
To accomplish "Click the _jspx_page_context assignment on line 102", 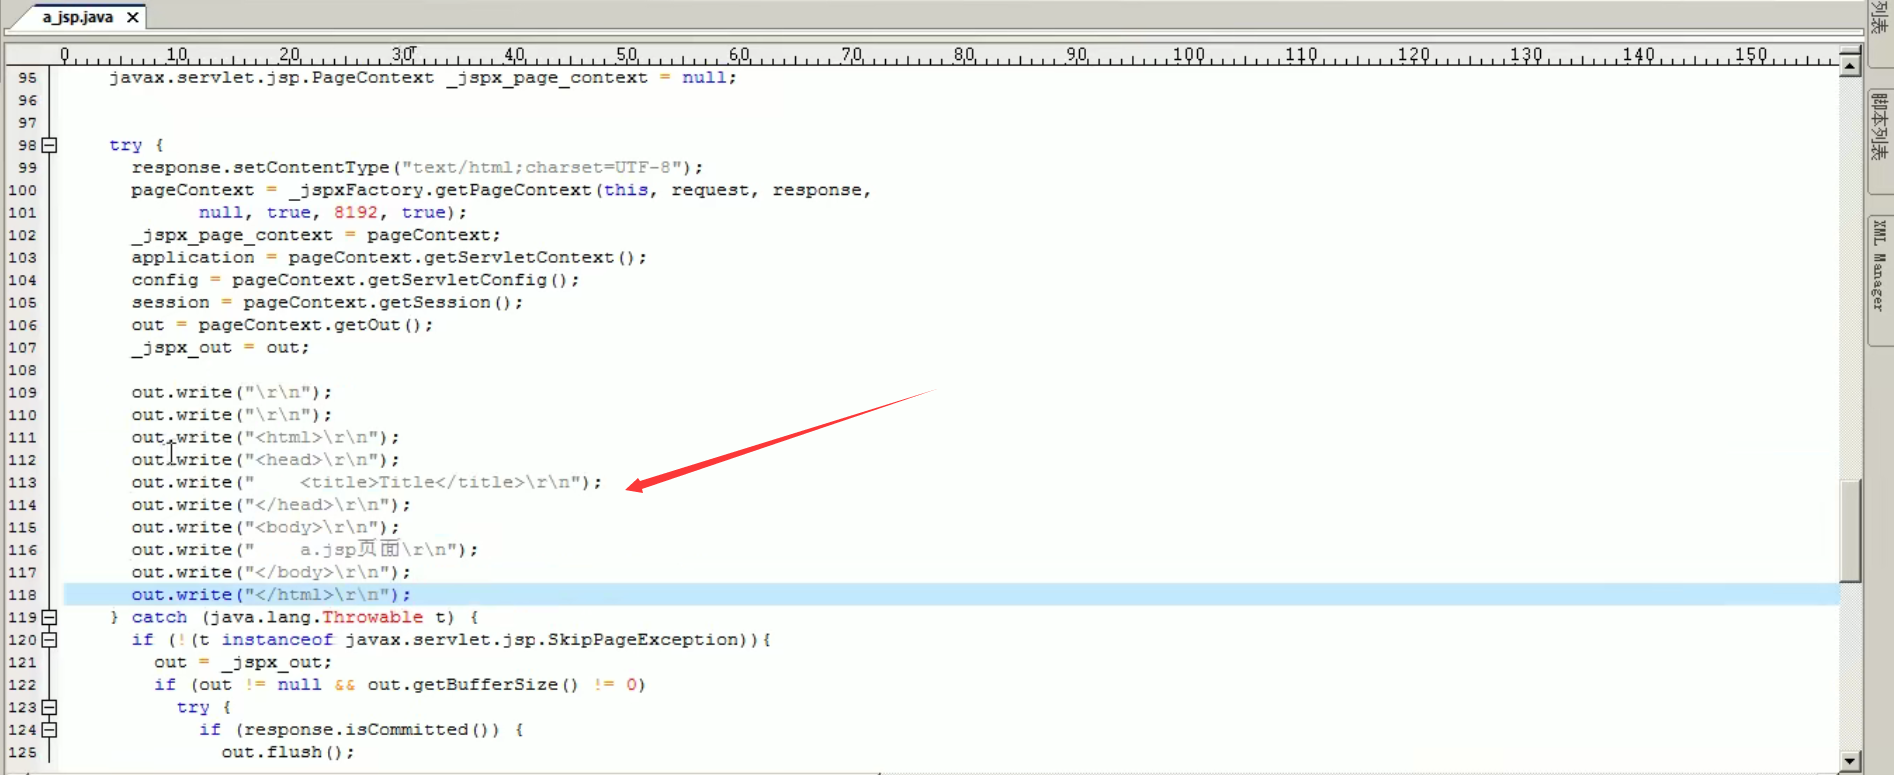I will point(316,235).
